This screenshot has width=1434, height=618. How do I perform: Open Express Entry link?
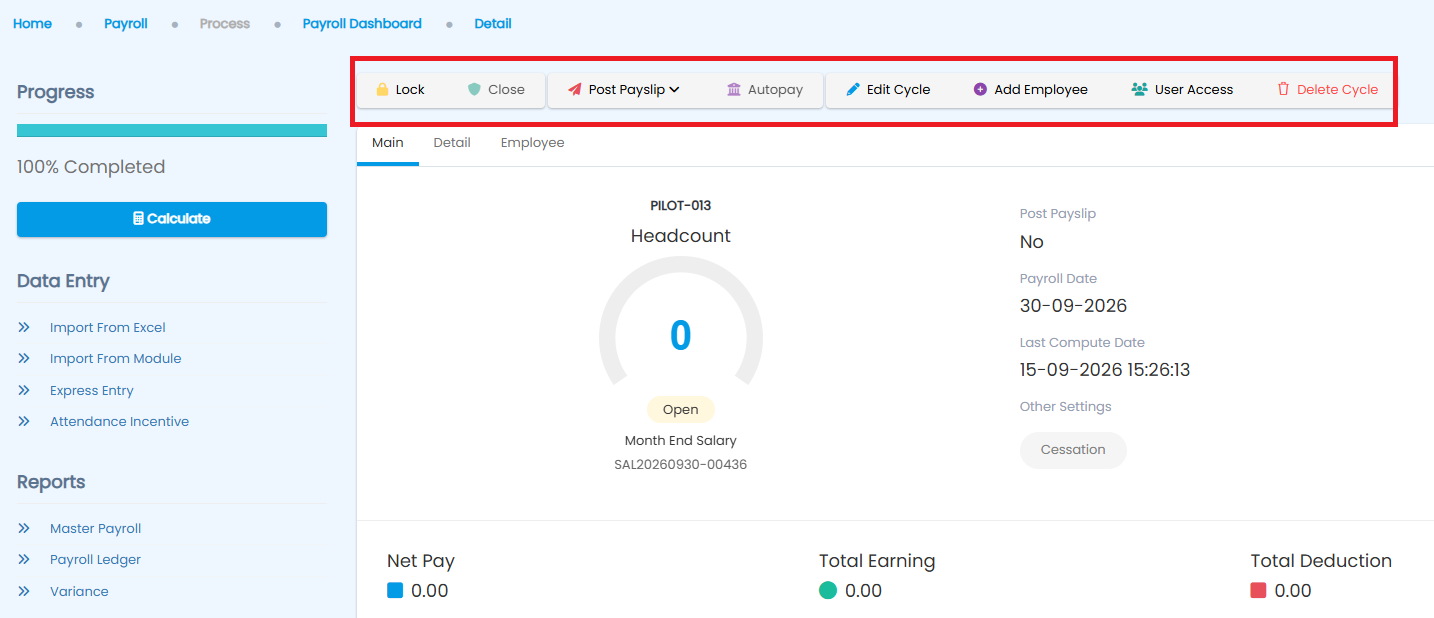pyautogui.click(x=92, y=390)
